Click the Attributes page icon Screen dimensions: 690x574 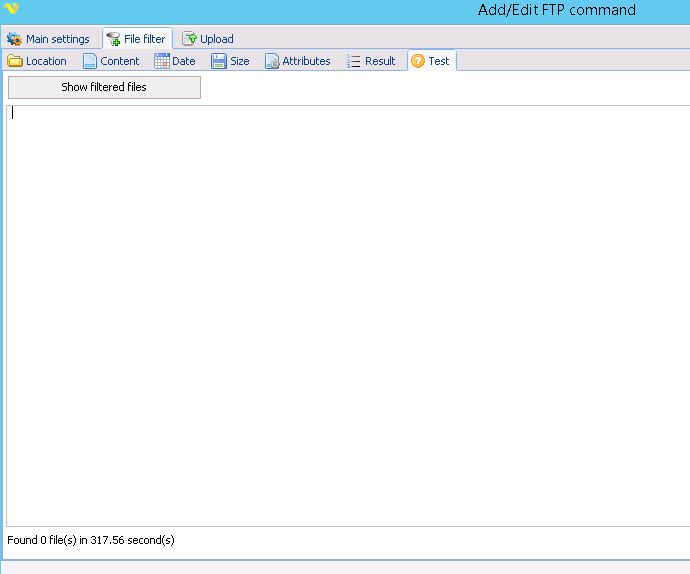pyautogui.click(x=271, y=61)
